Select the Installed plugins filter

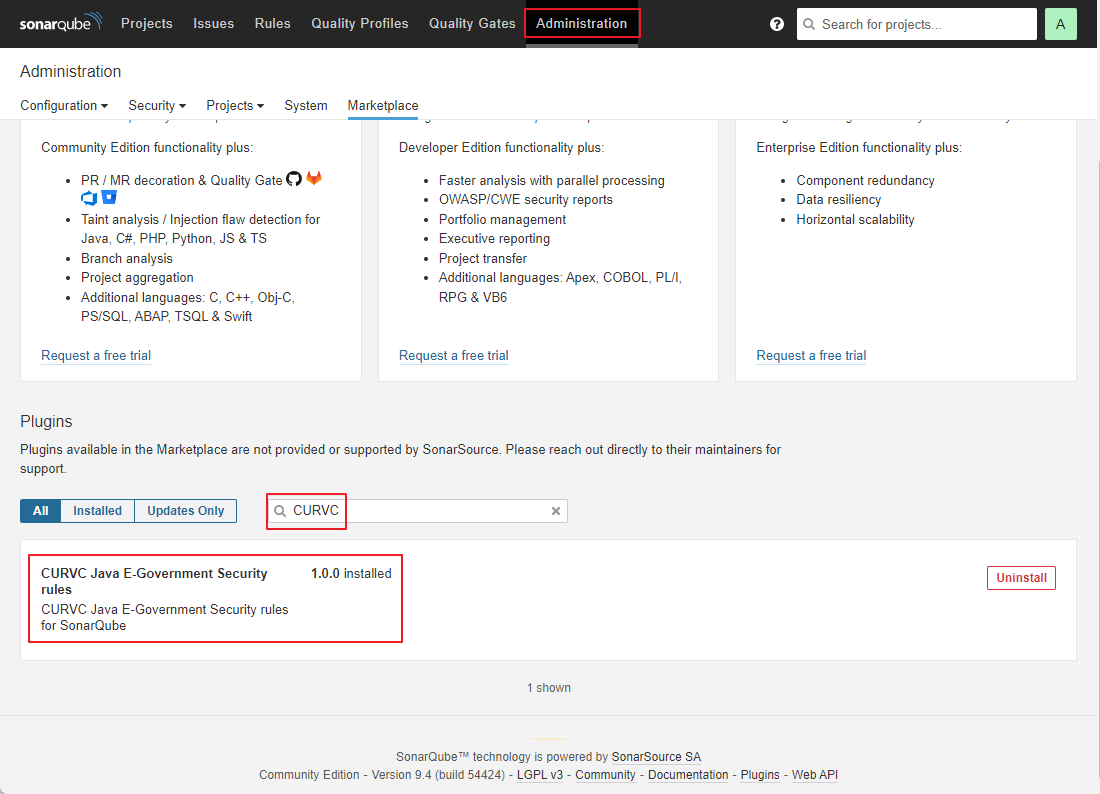[98, 511]
